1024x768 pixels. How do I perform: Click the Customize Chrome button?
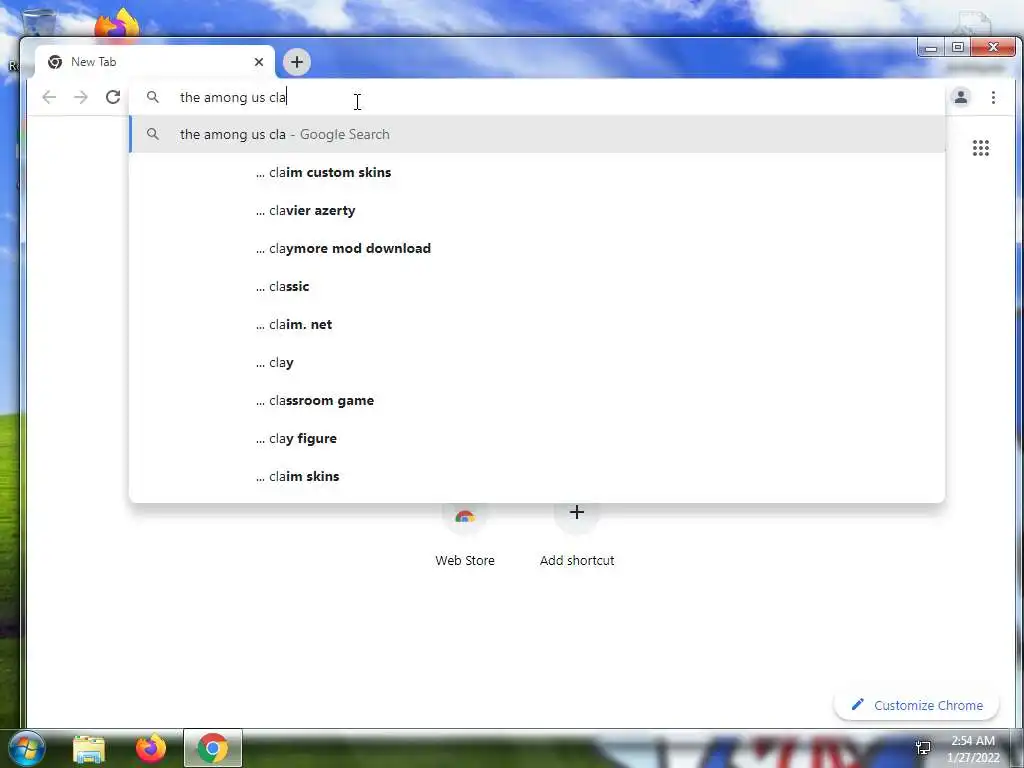point(916,705)
